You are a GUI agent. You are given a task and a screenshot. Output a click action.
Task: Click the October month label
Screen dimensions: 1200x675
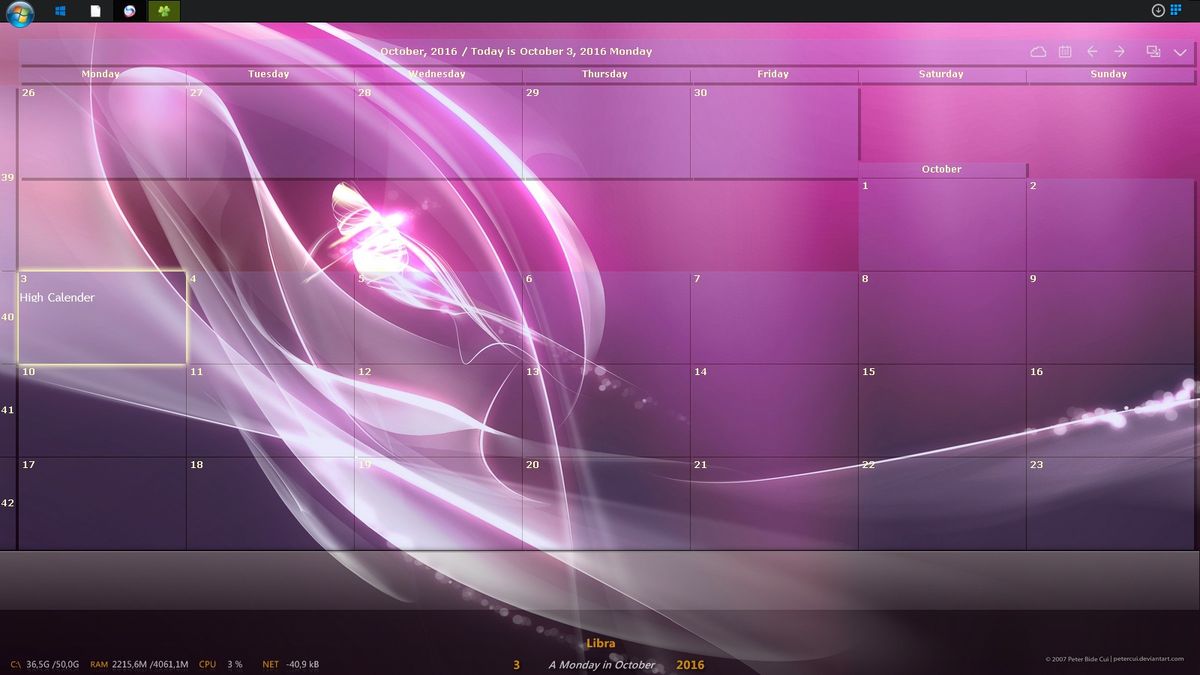click(x=941, y=169)
